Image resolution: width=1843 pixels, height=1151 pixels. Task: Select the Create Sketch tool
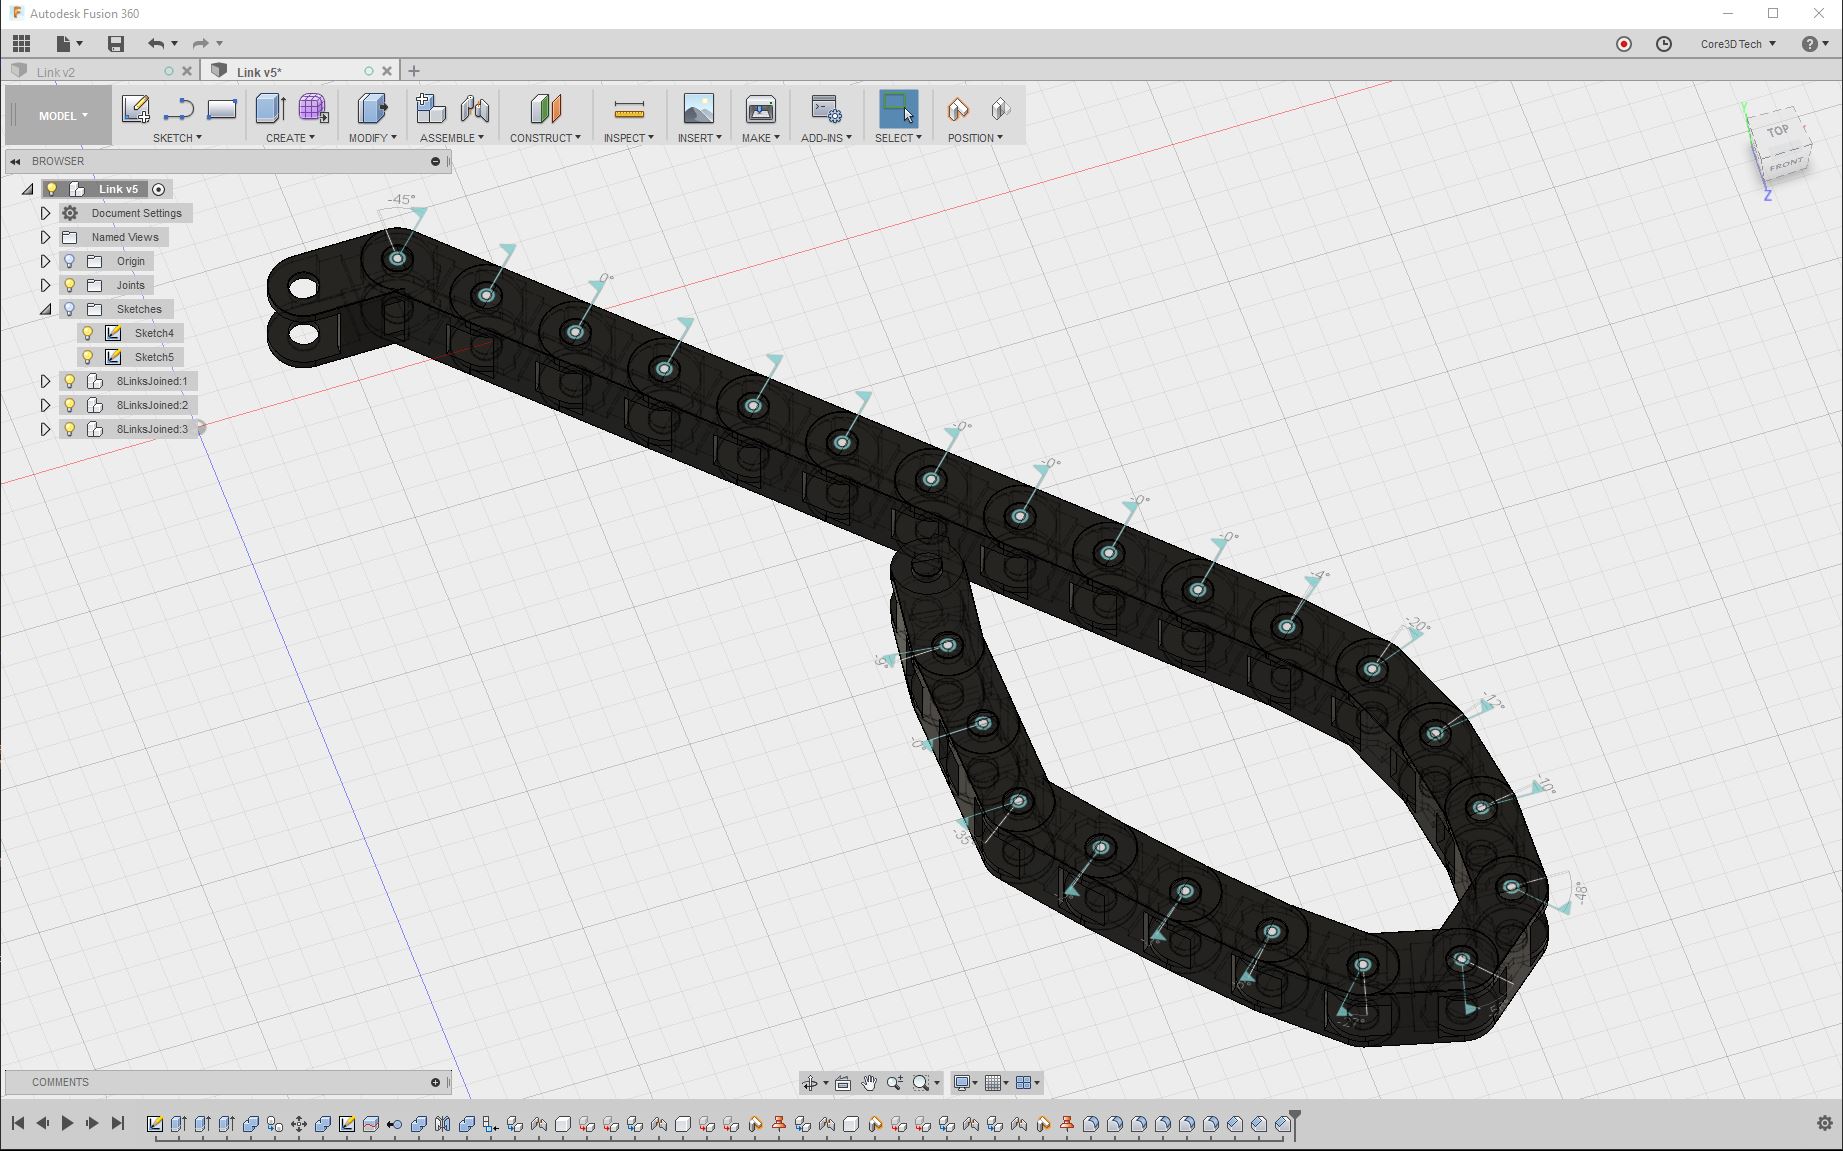coord(136,110)
